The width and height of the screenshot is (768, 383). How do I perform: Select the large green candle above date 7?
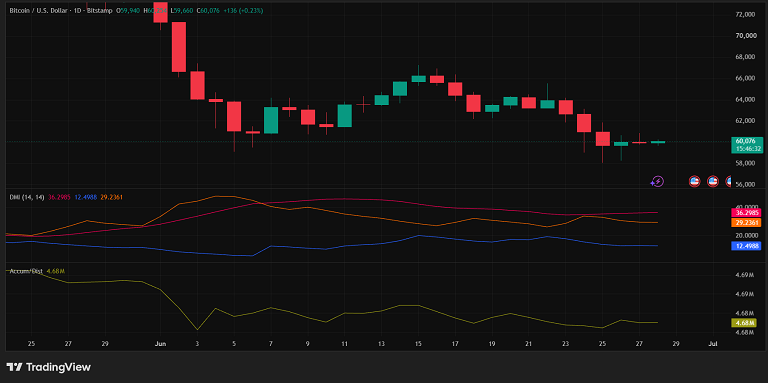click(x=271, y=120)
